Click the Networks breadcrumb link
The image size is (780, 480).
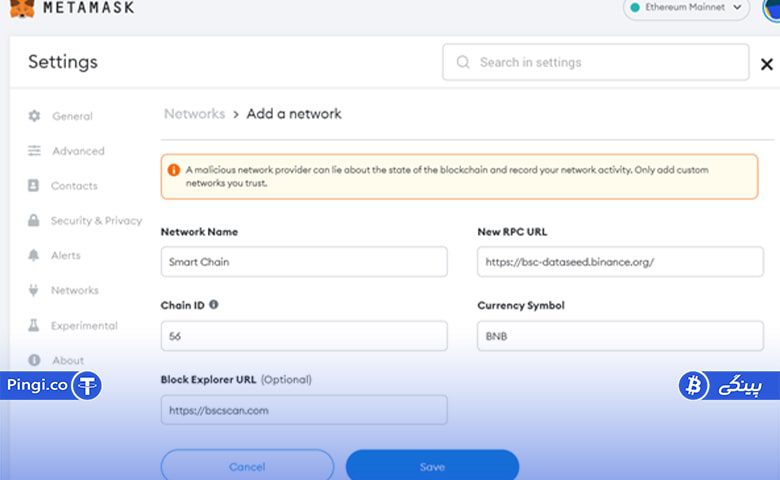click(x=195, y=114)
